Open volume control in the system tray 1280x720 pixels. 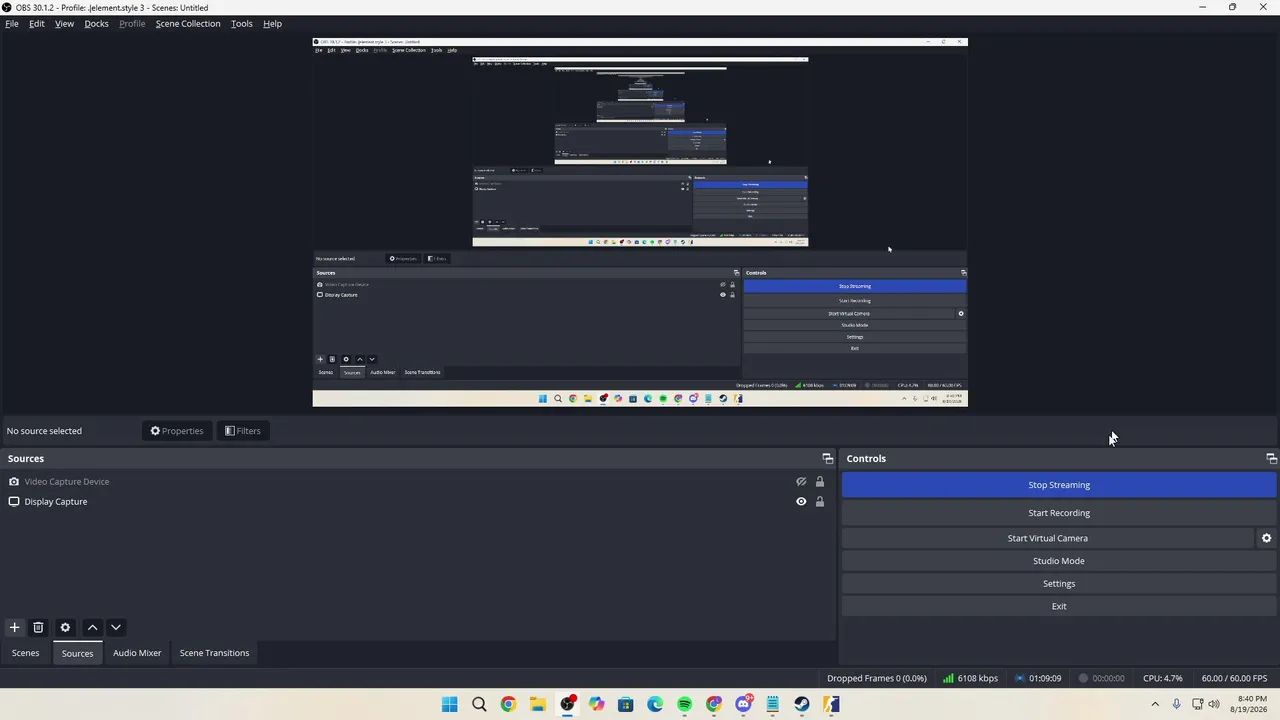(1214, 704)
